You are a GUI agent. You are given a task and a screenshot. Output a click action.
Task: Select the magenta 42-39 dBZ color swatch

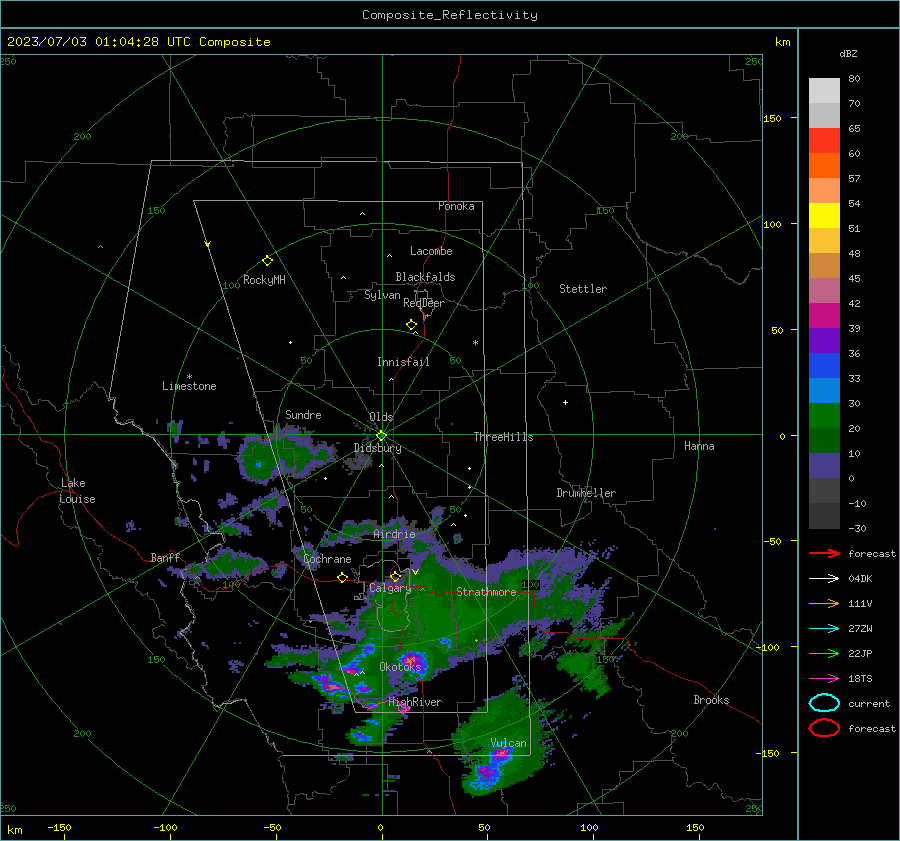(824, 316)
